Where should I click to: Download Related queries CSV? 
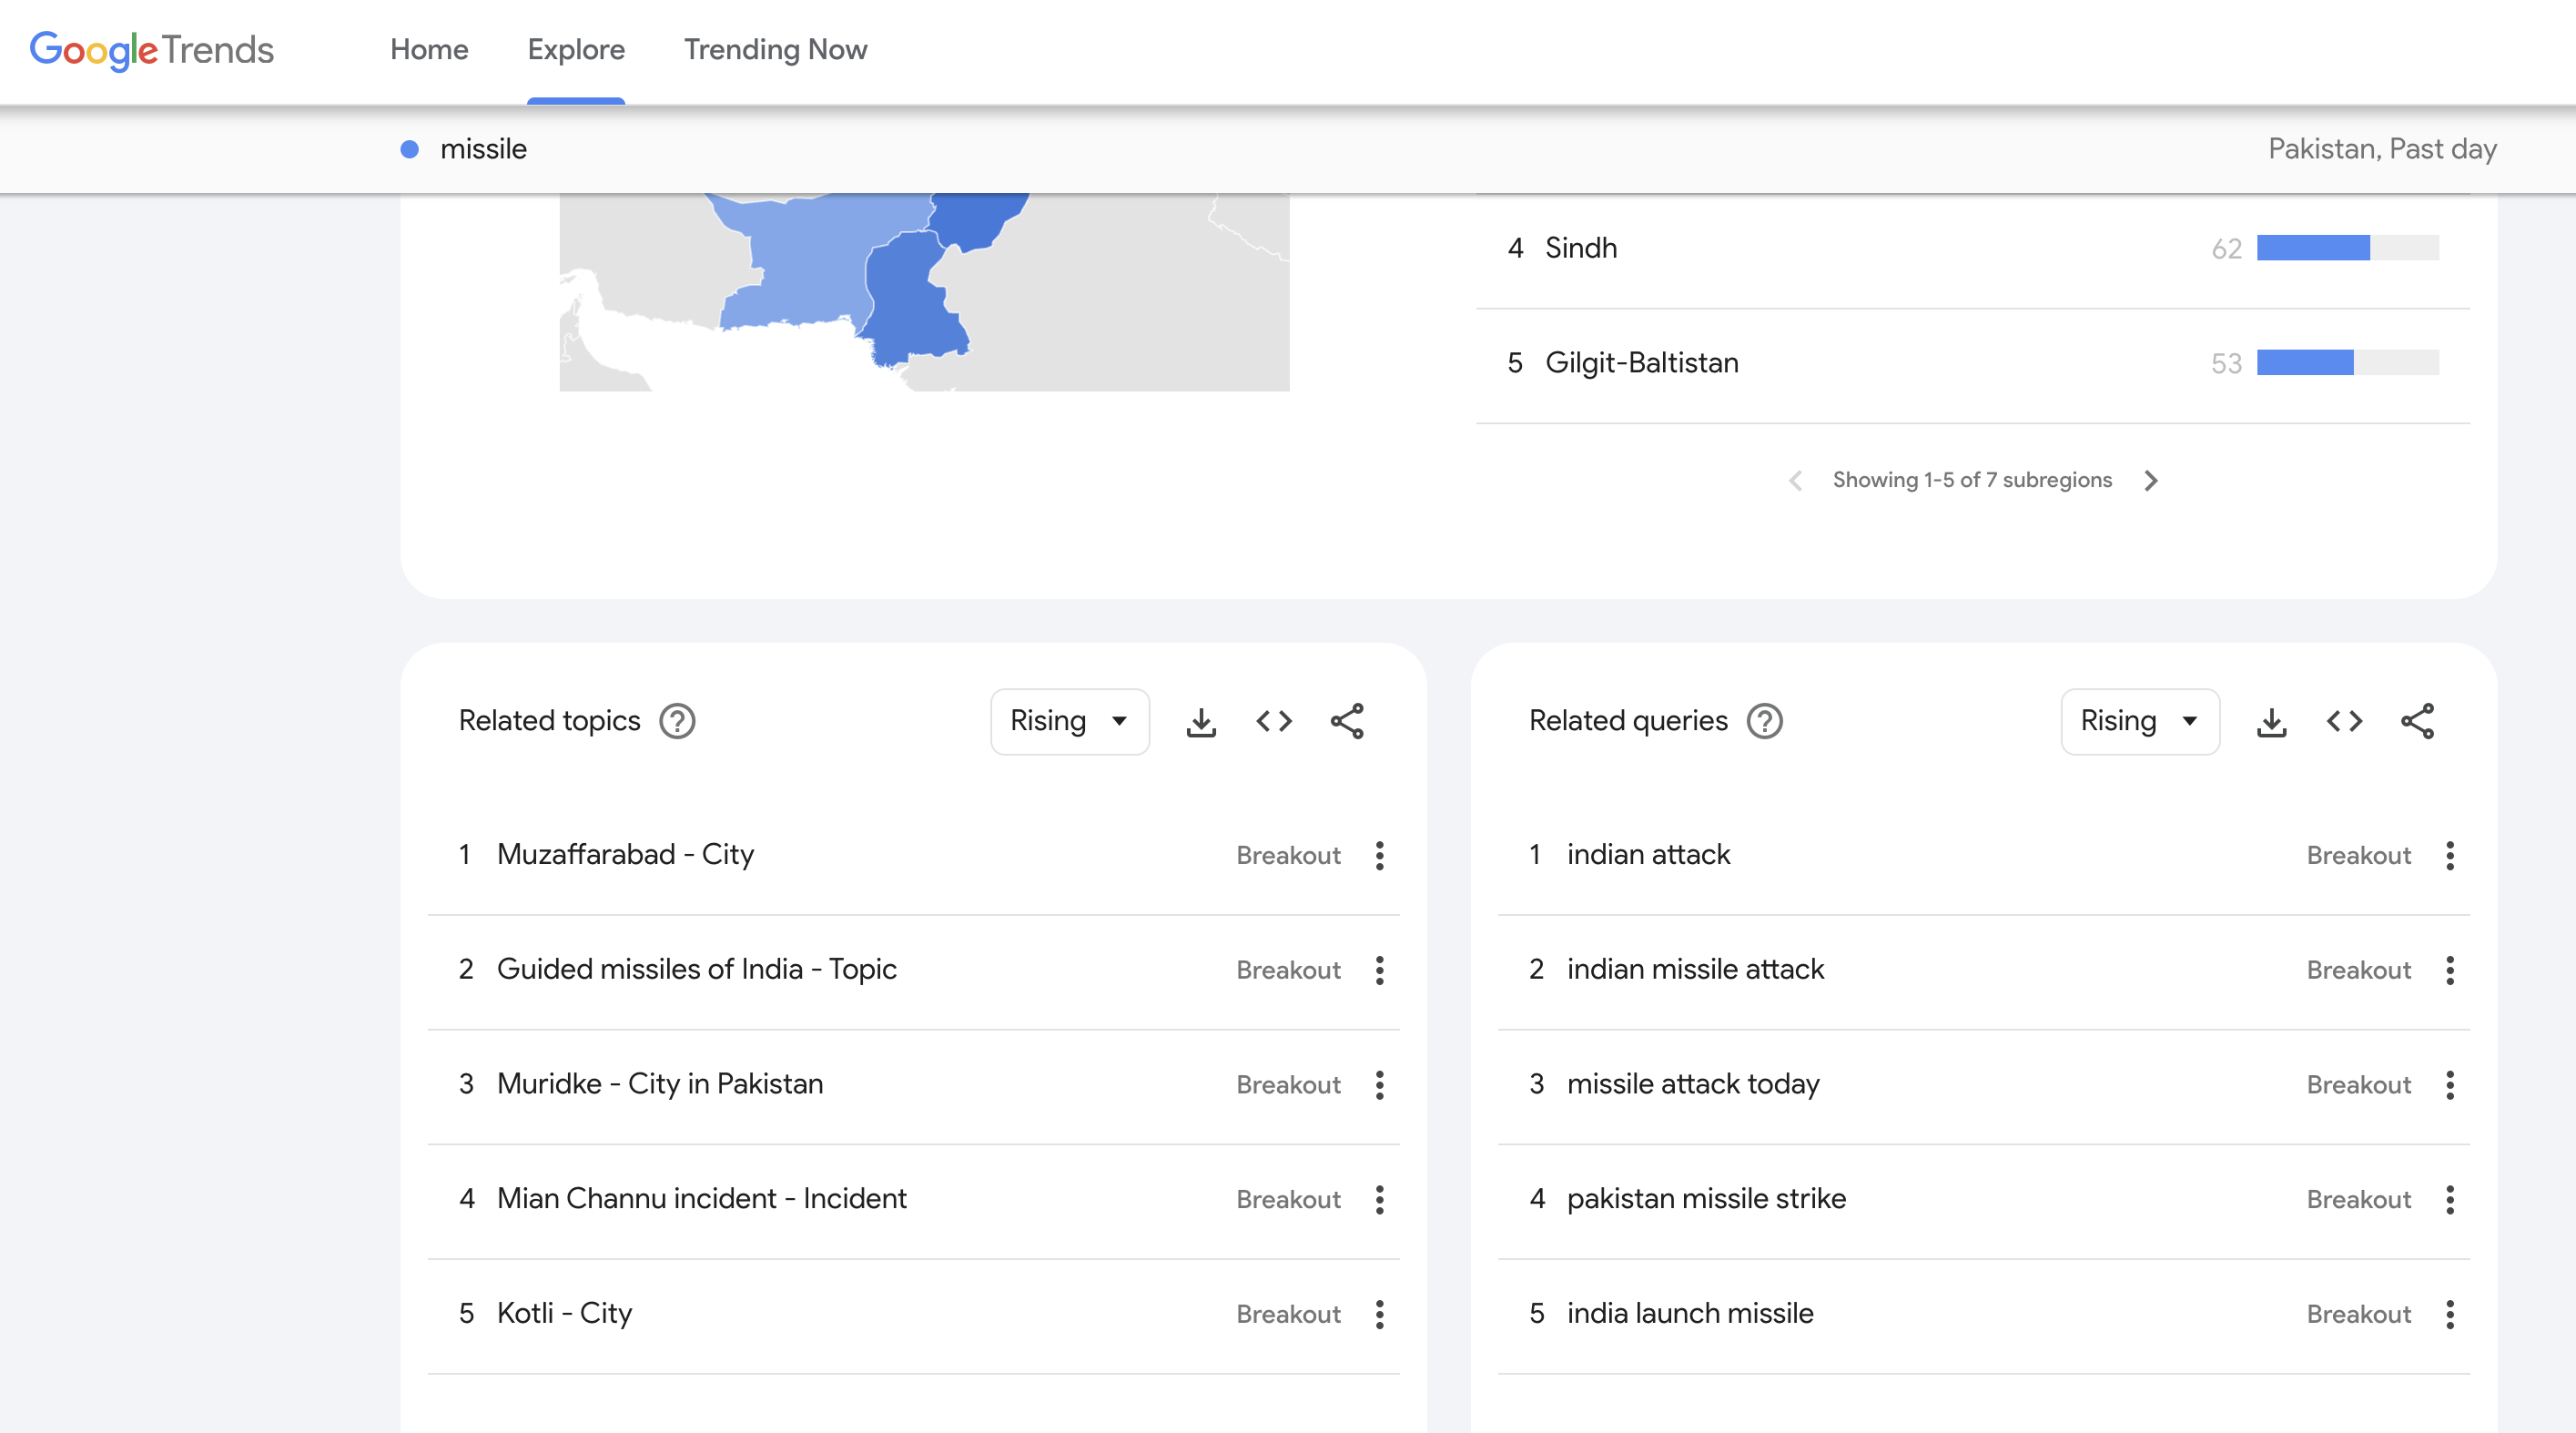pos(2272,721)
